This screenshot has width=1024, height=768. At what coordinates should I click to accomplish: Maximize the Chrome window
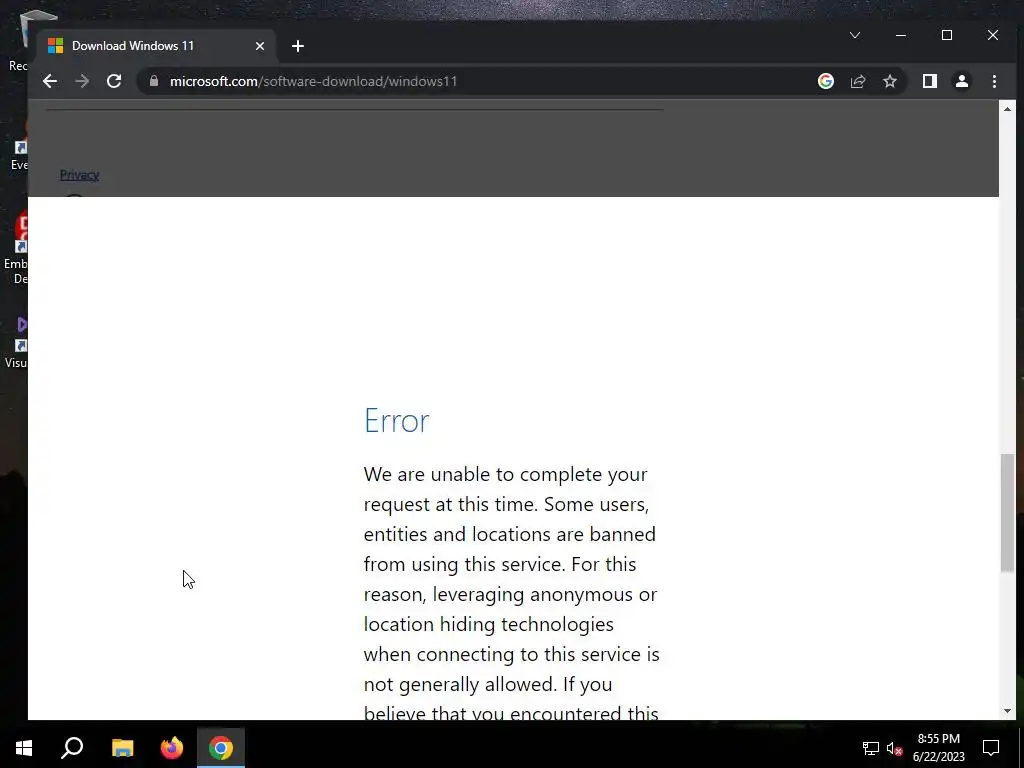tap(947, 35)
